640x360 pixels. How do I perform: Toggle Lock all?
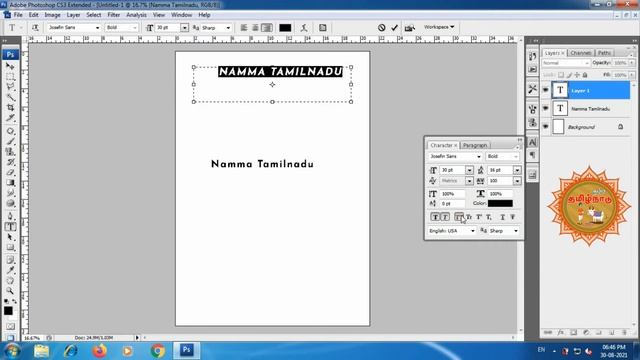(585, 75)
